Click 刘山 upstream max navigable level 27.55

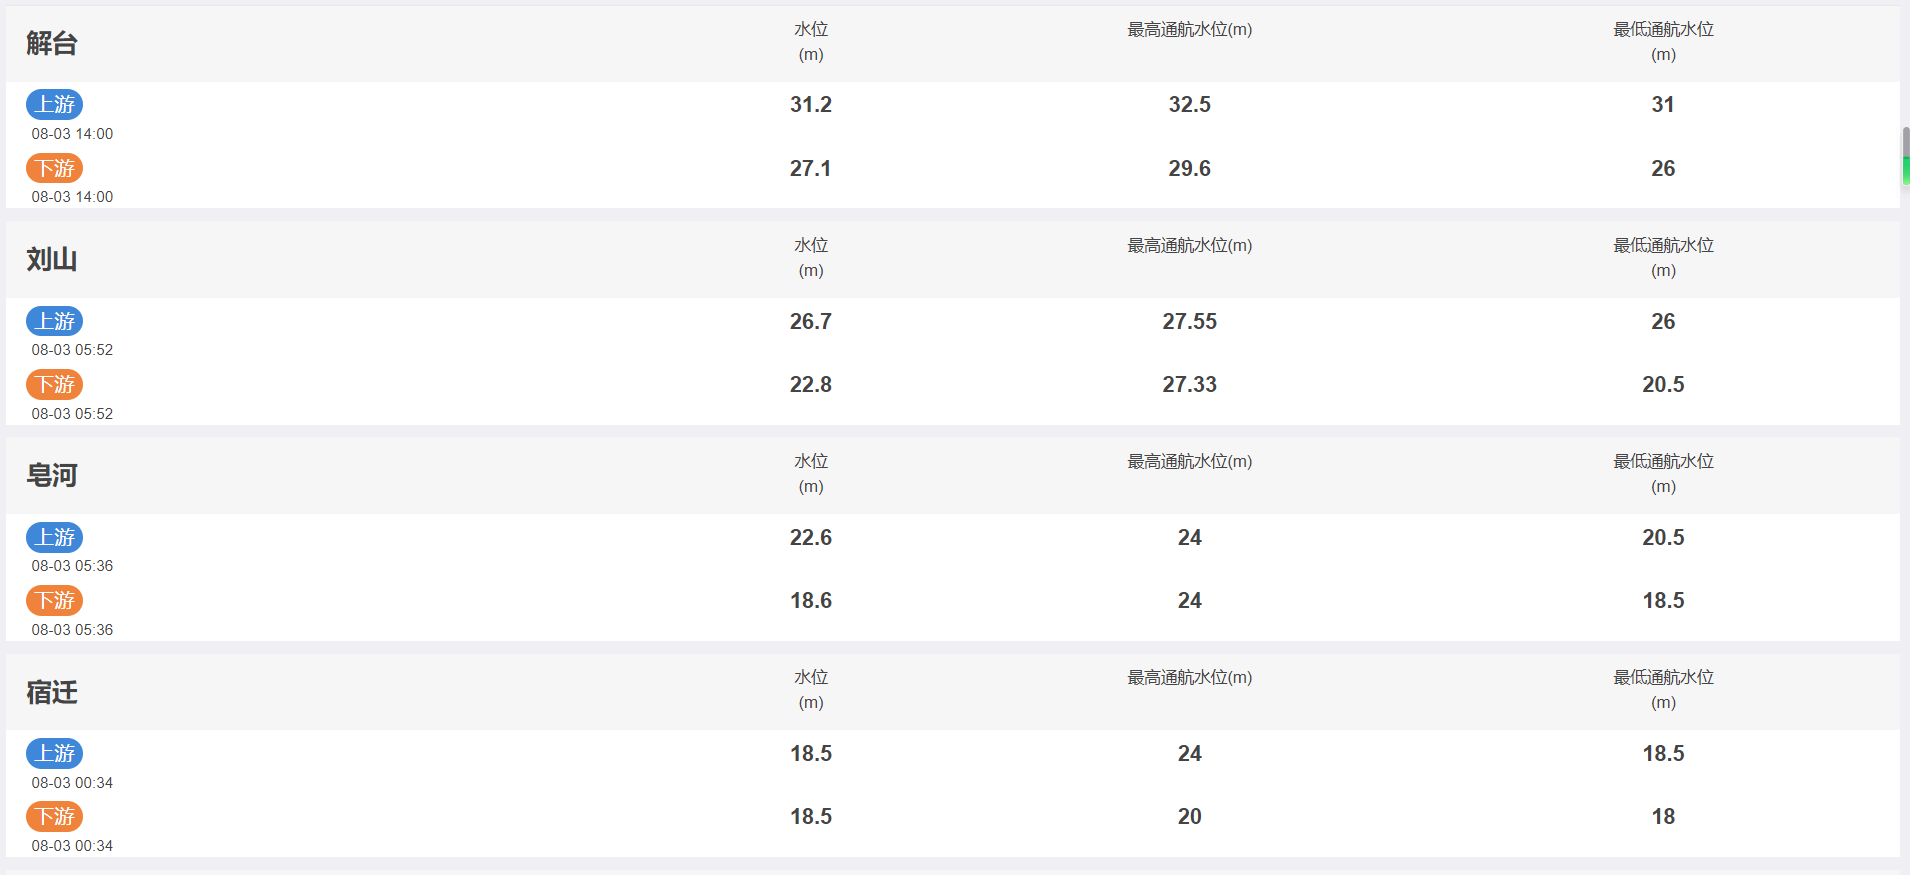click(x=1190, y=321)
